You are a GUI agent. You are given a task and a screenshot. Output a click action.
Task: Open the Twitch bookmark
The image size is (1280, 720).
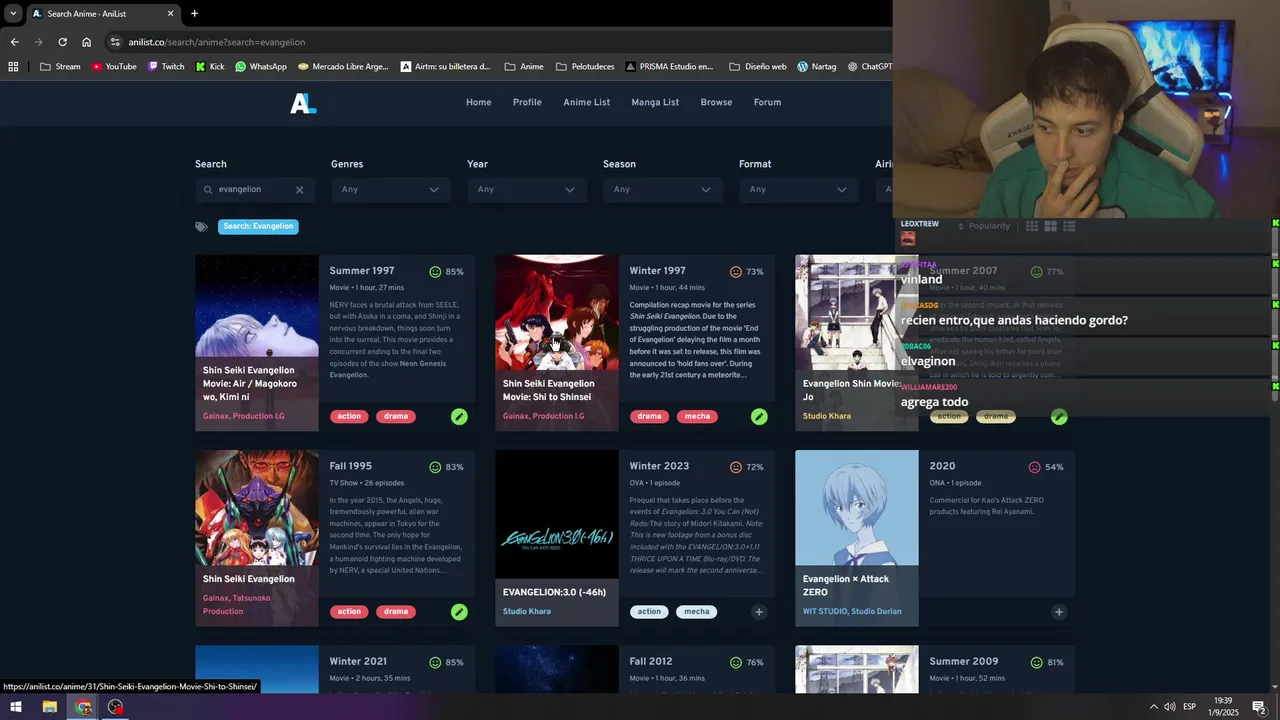[x=166, y=67]
